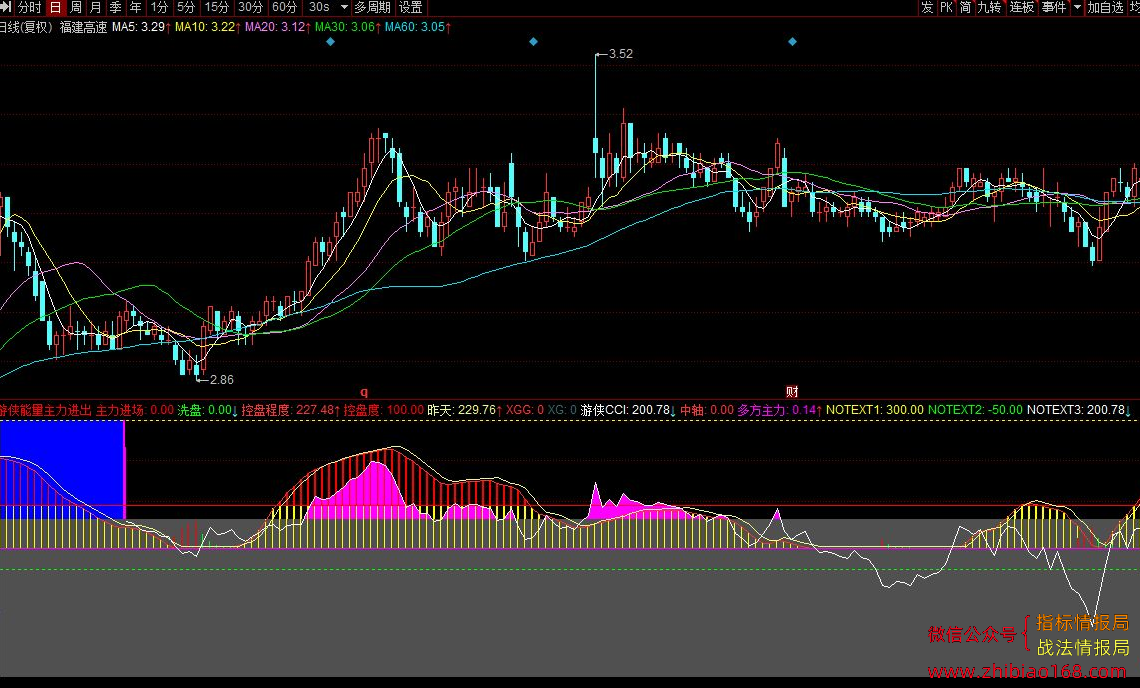Select the 30s period option

coord(319,7)
